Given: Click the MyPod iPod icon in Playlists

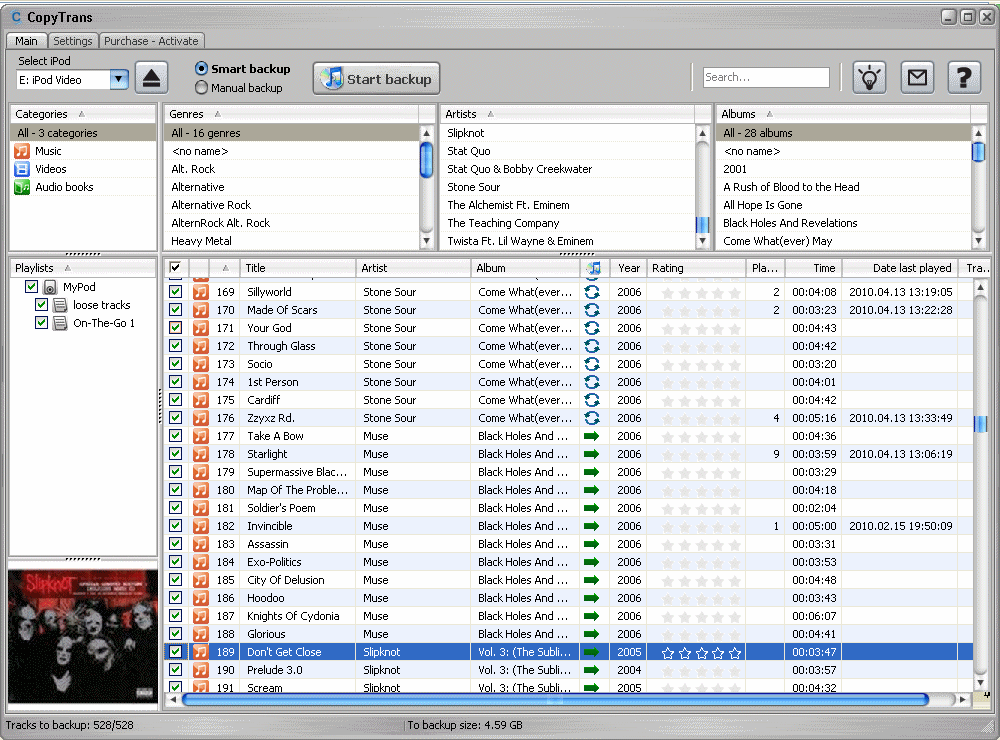Looking at the screenshot, I should [x=50, y=287].
